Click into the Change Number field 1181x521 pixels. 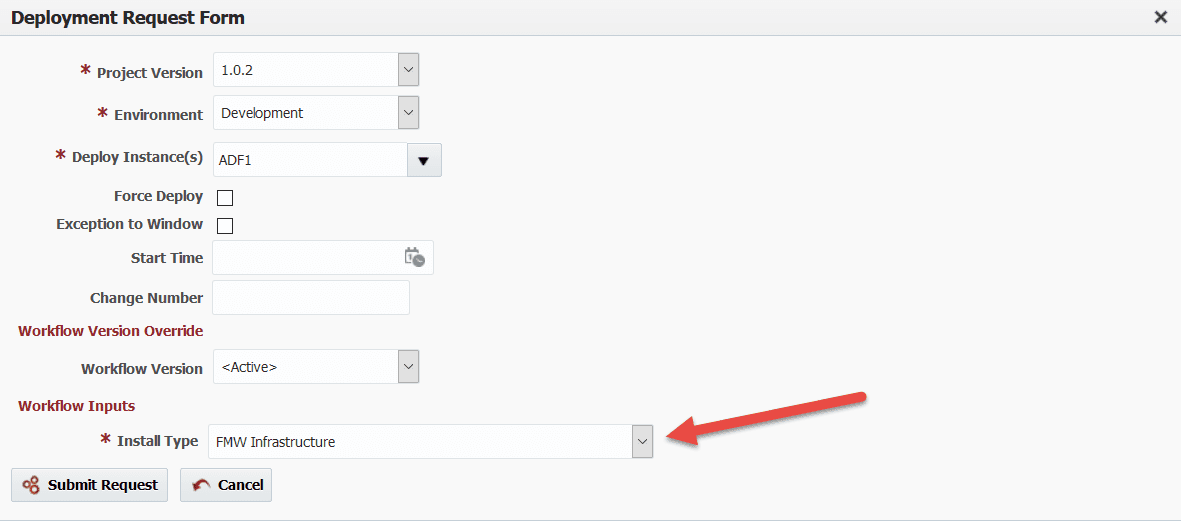[x=311, y=297]
